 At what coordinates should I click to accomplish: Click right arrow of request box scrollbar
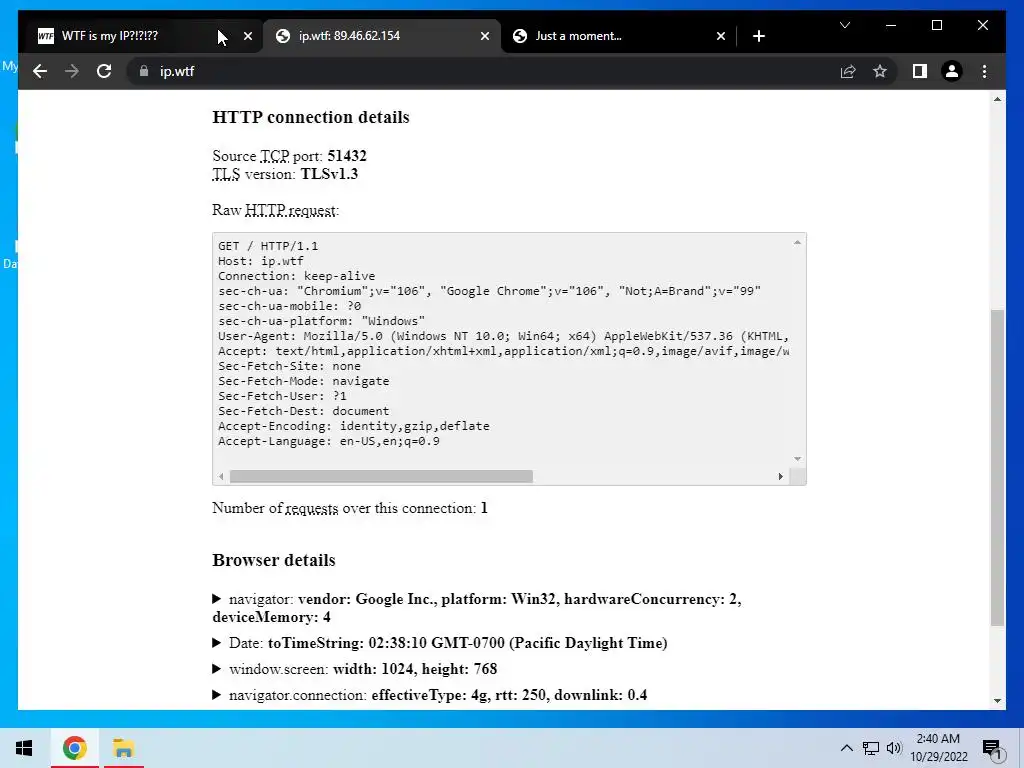(780, 476)
